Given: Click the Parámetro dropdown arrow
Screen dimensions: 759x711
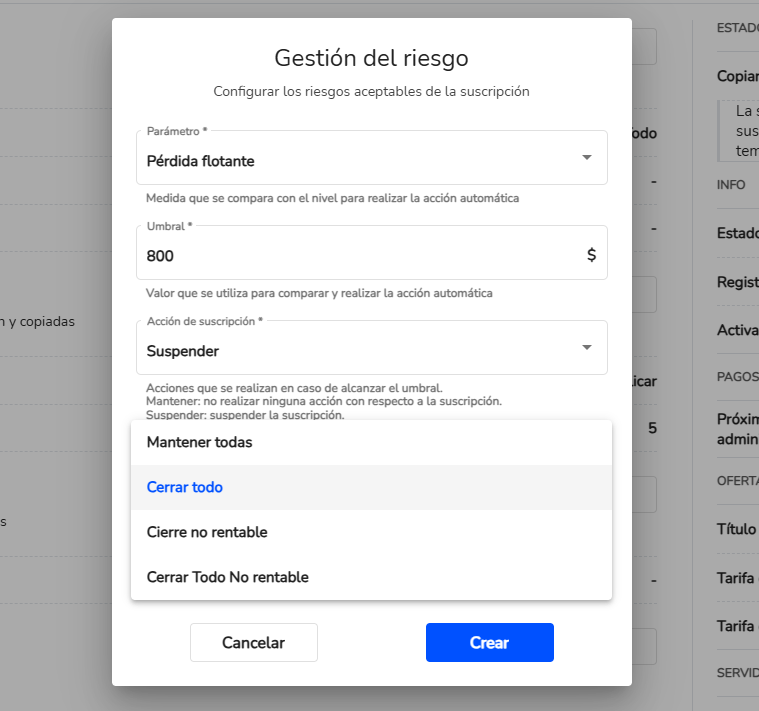Looking at the screenshot, I should pos(587,158).
